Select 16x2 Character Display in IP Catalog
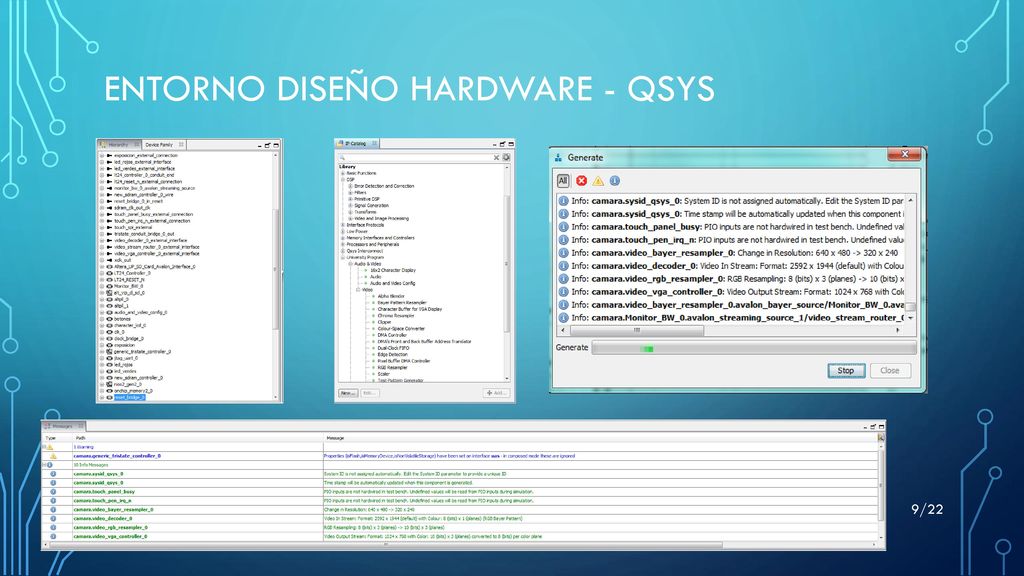 (393, 270)
